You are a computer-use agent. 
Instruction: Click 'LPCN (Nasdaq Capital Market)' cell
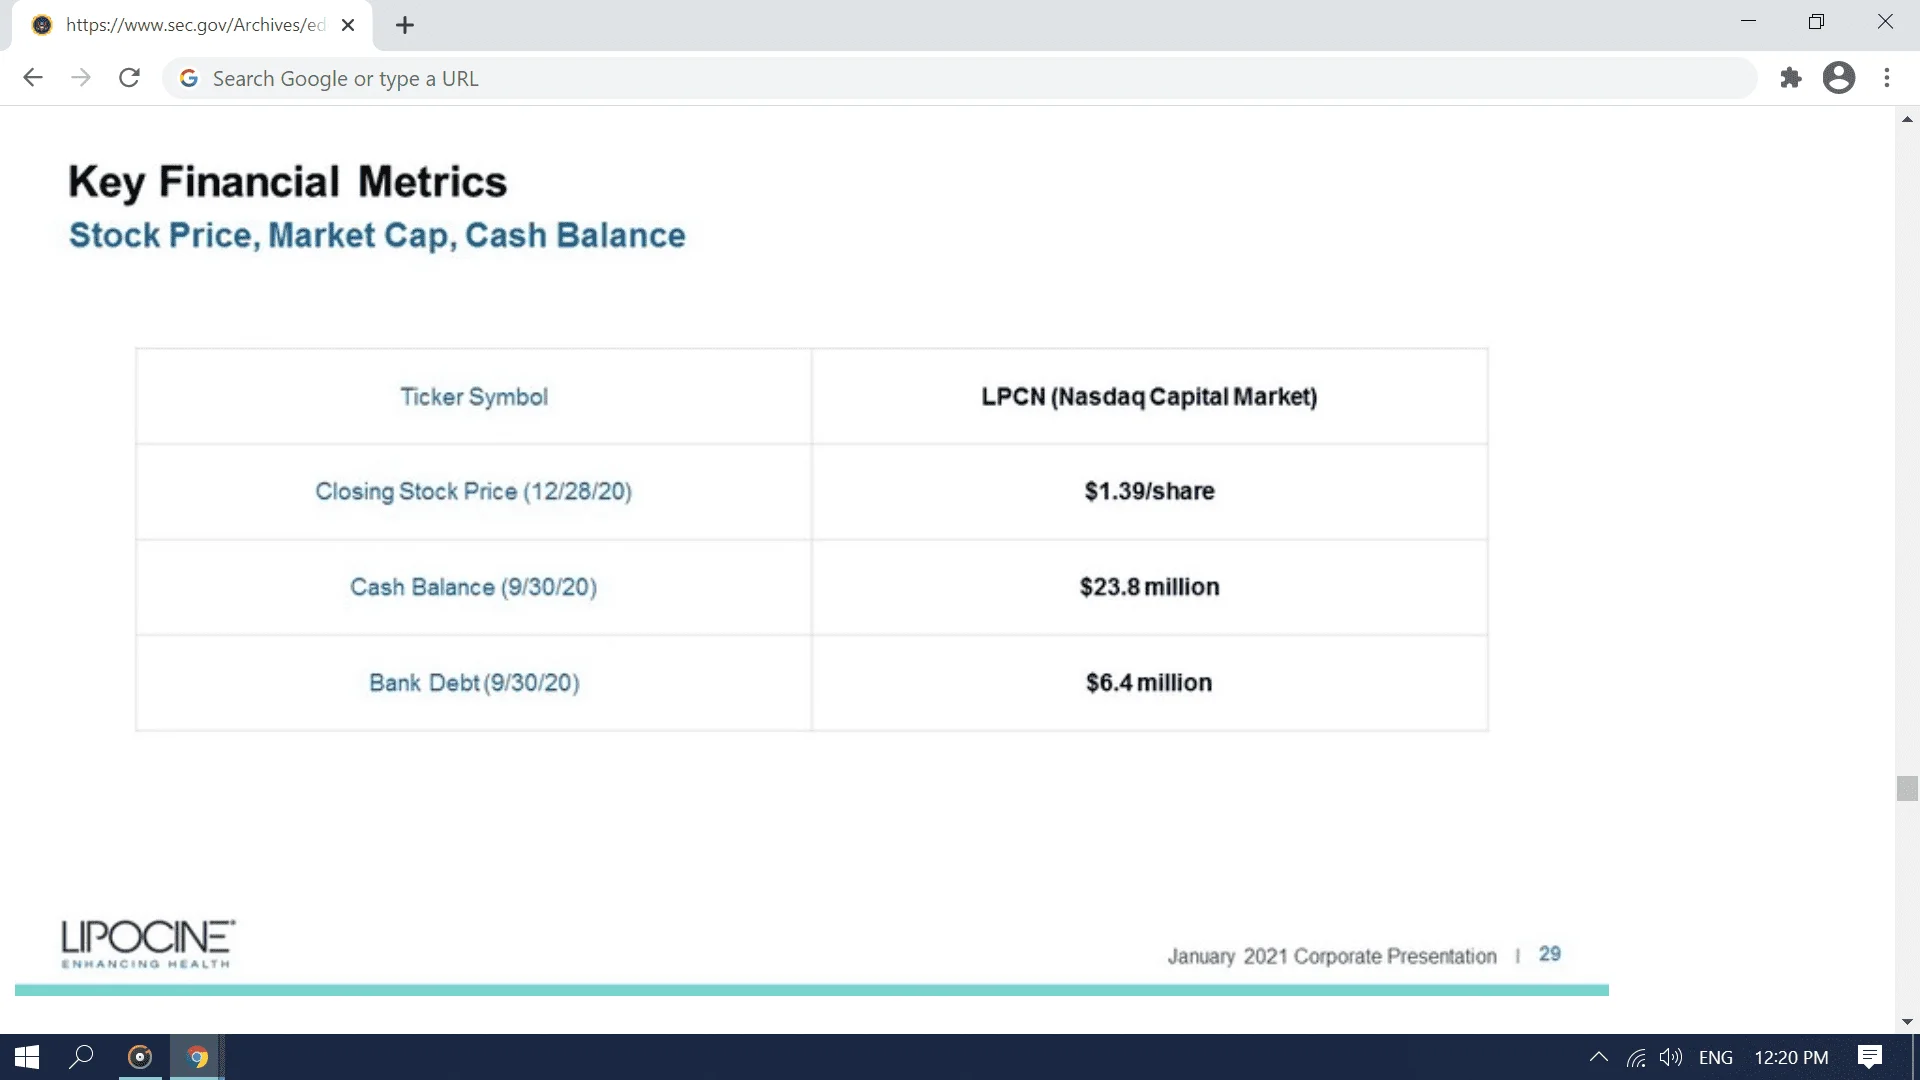(1149, 396)
